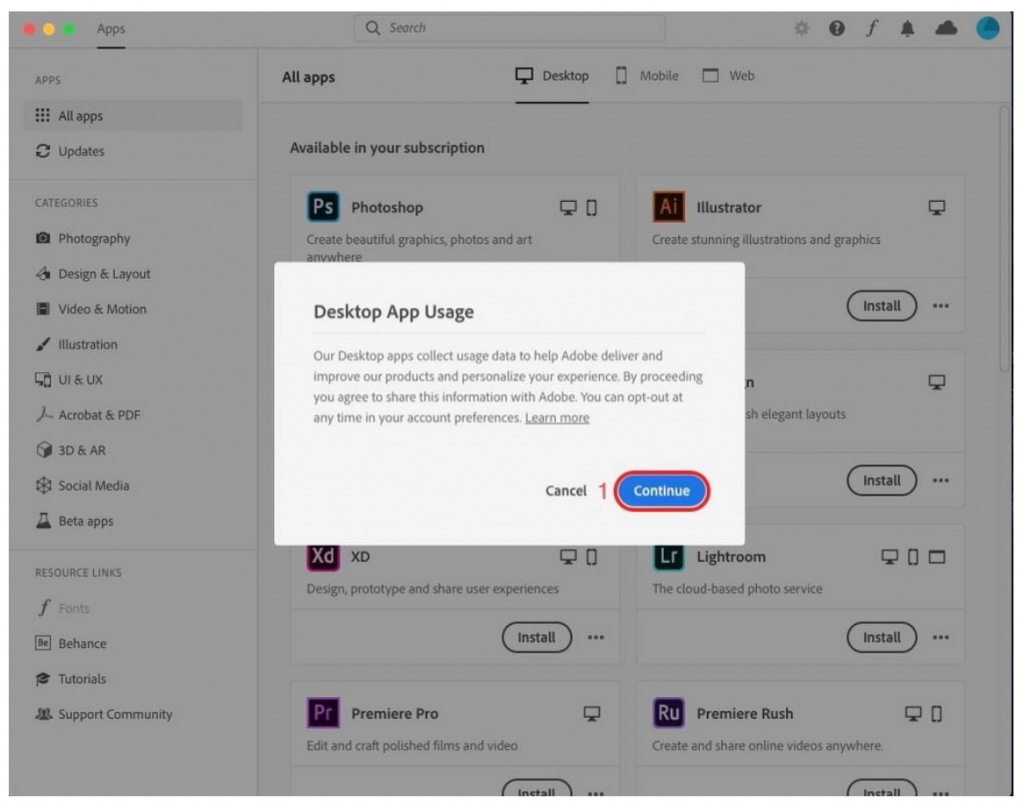The height and width of the screenshot is (805, 1024).
Task: Open more options for Illustrator
Action: tap(940, 306)
